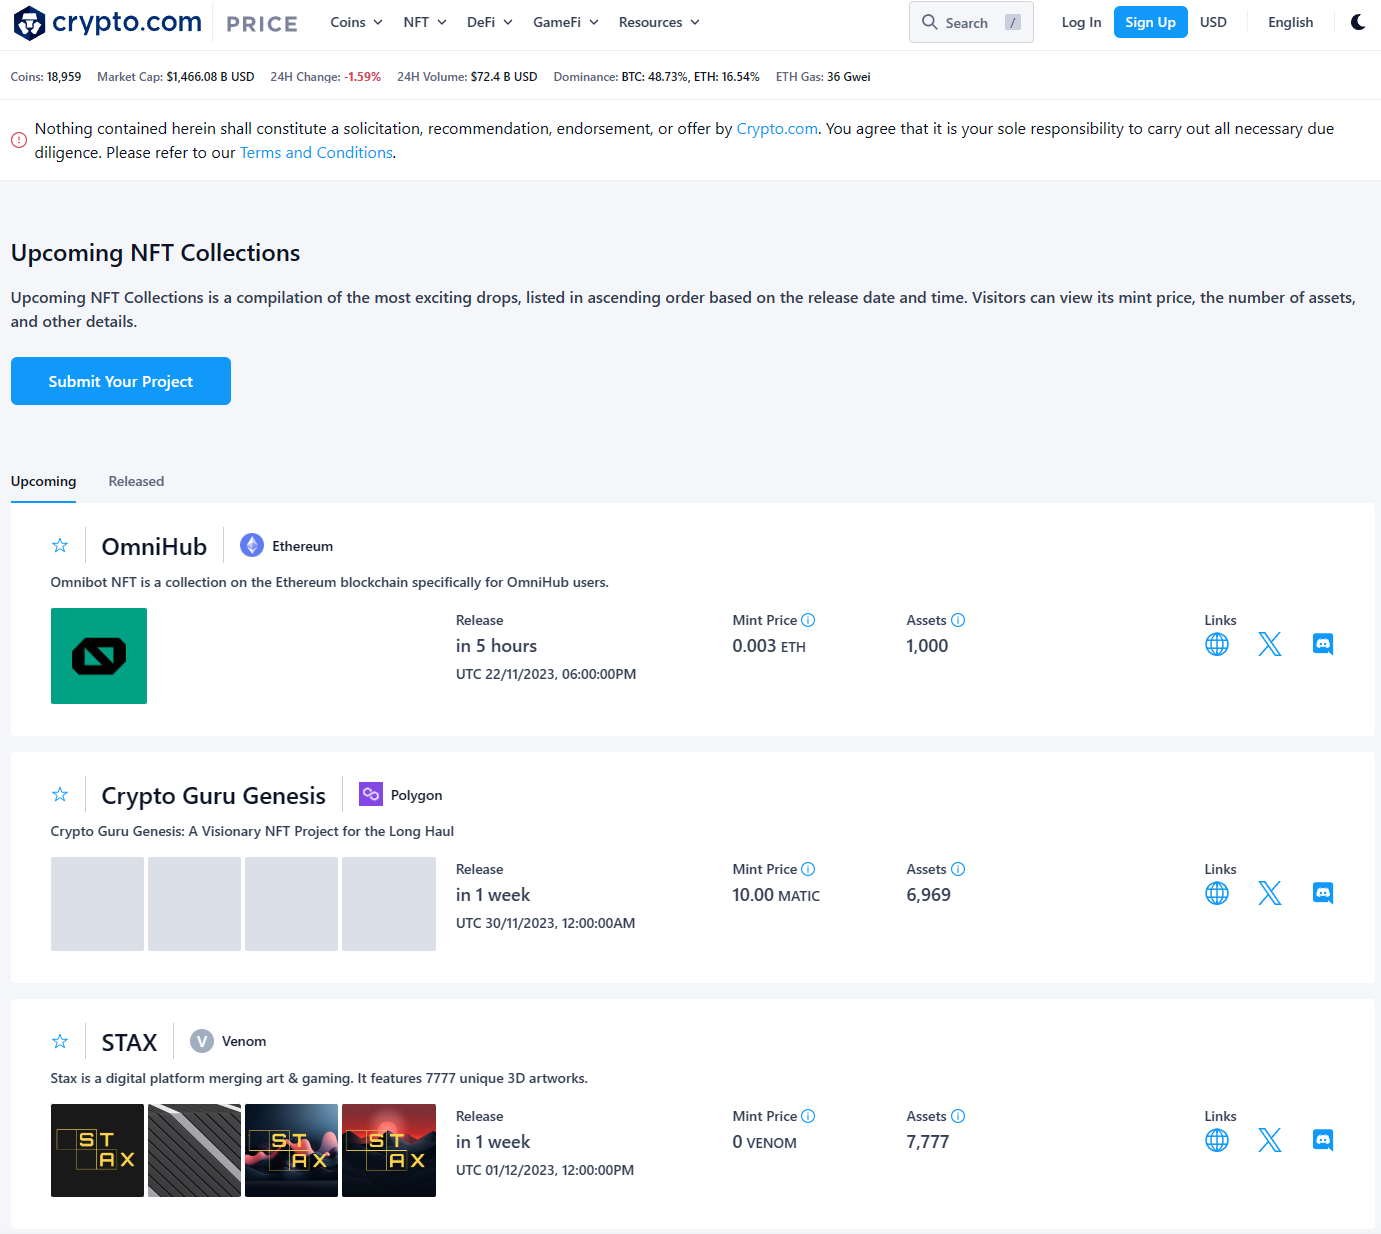Click the Assets info icon for STAX
Viewport: 1381px width, 1234px height.
click(957, 1117)
